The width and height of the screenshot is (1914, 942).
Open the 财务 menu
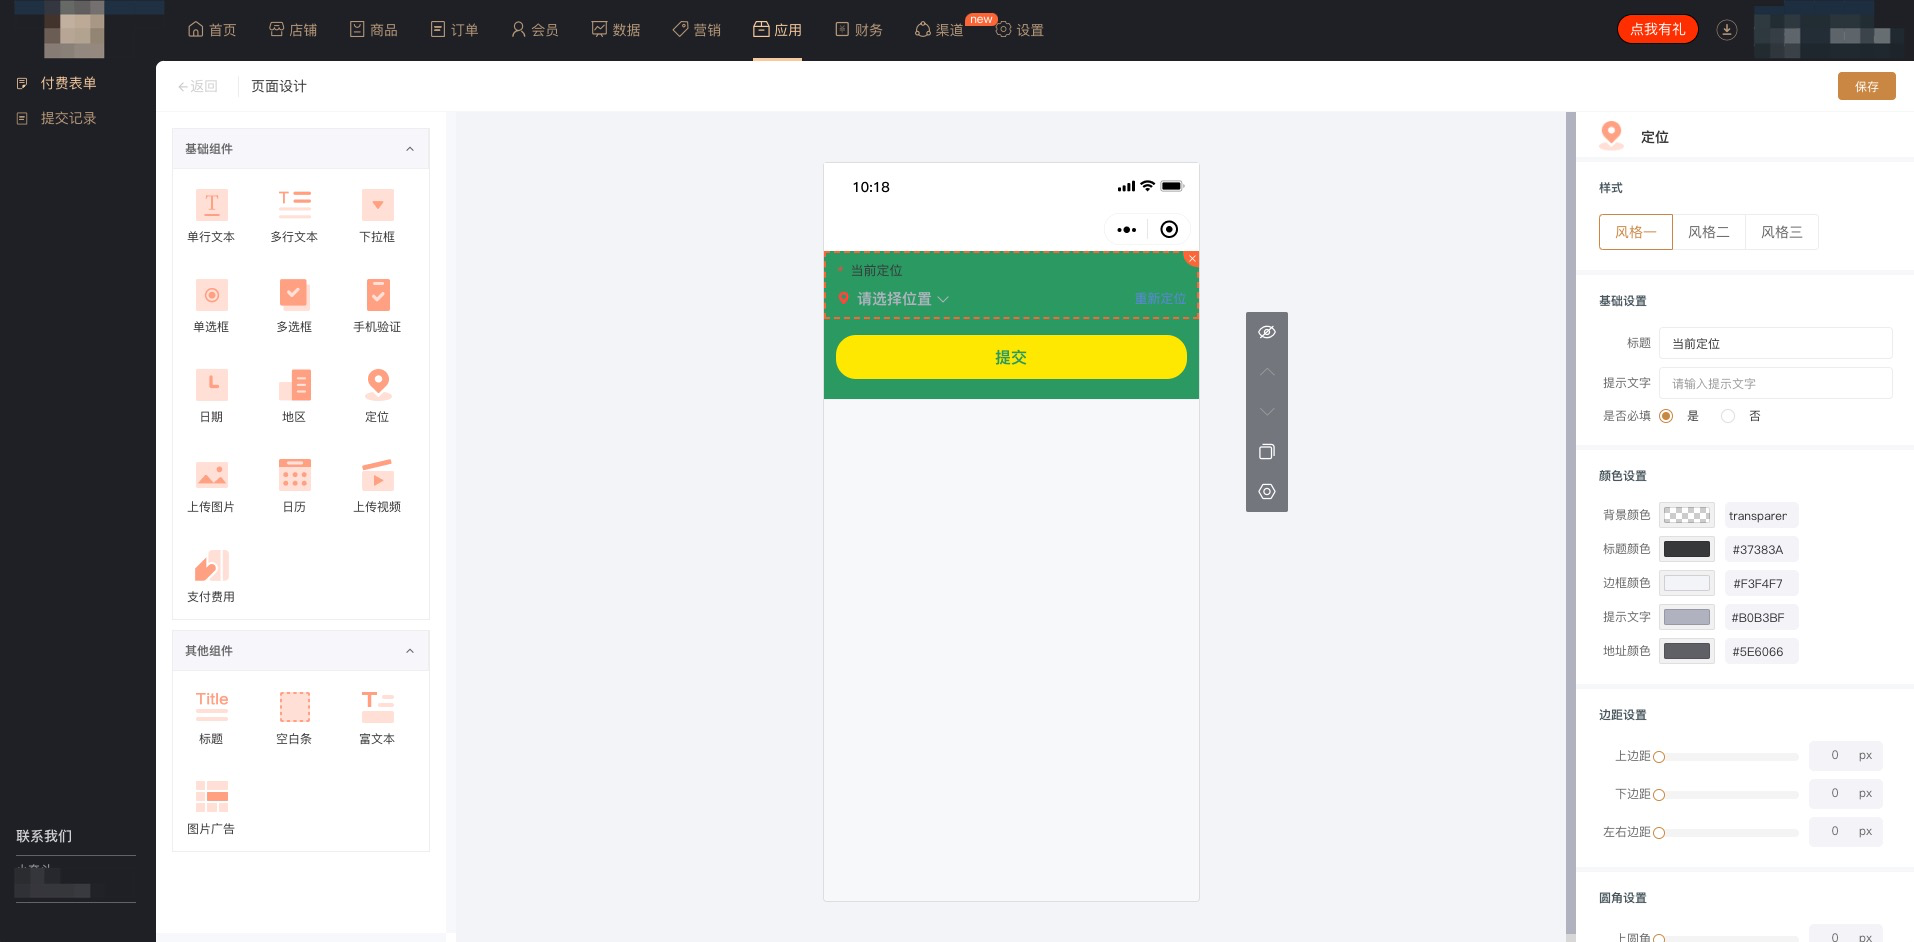(859, 30)
